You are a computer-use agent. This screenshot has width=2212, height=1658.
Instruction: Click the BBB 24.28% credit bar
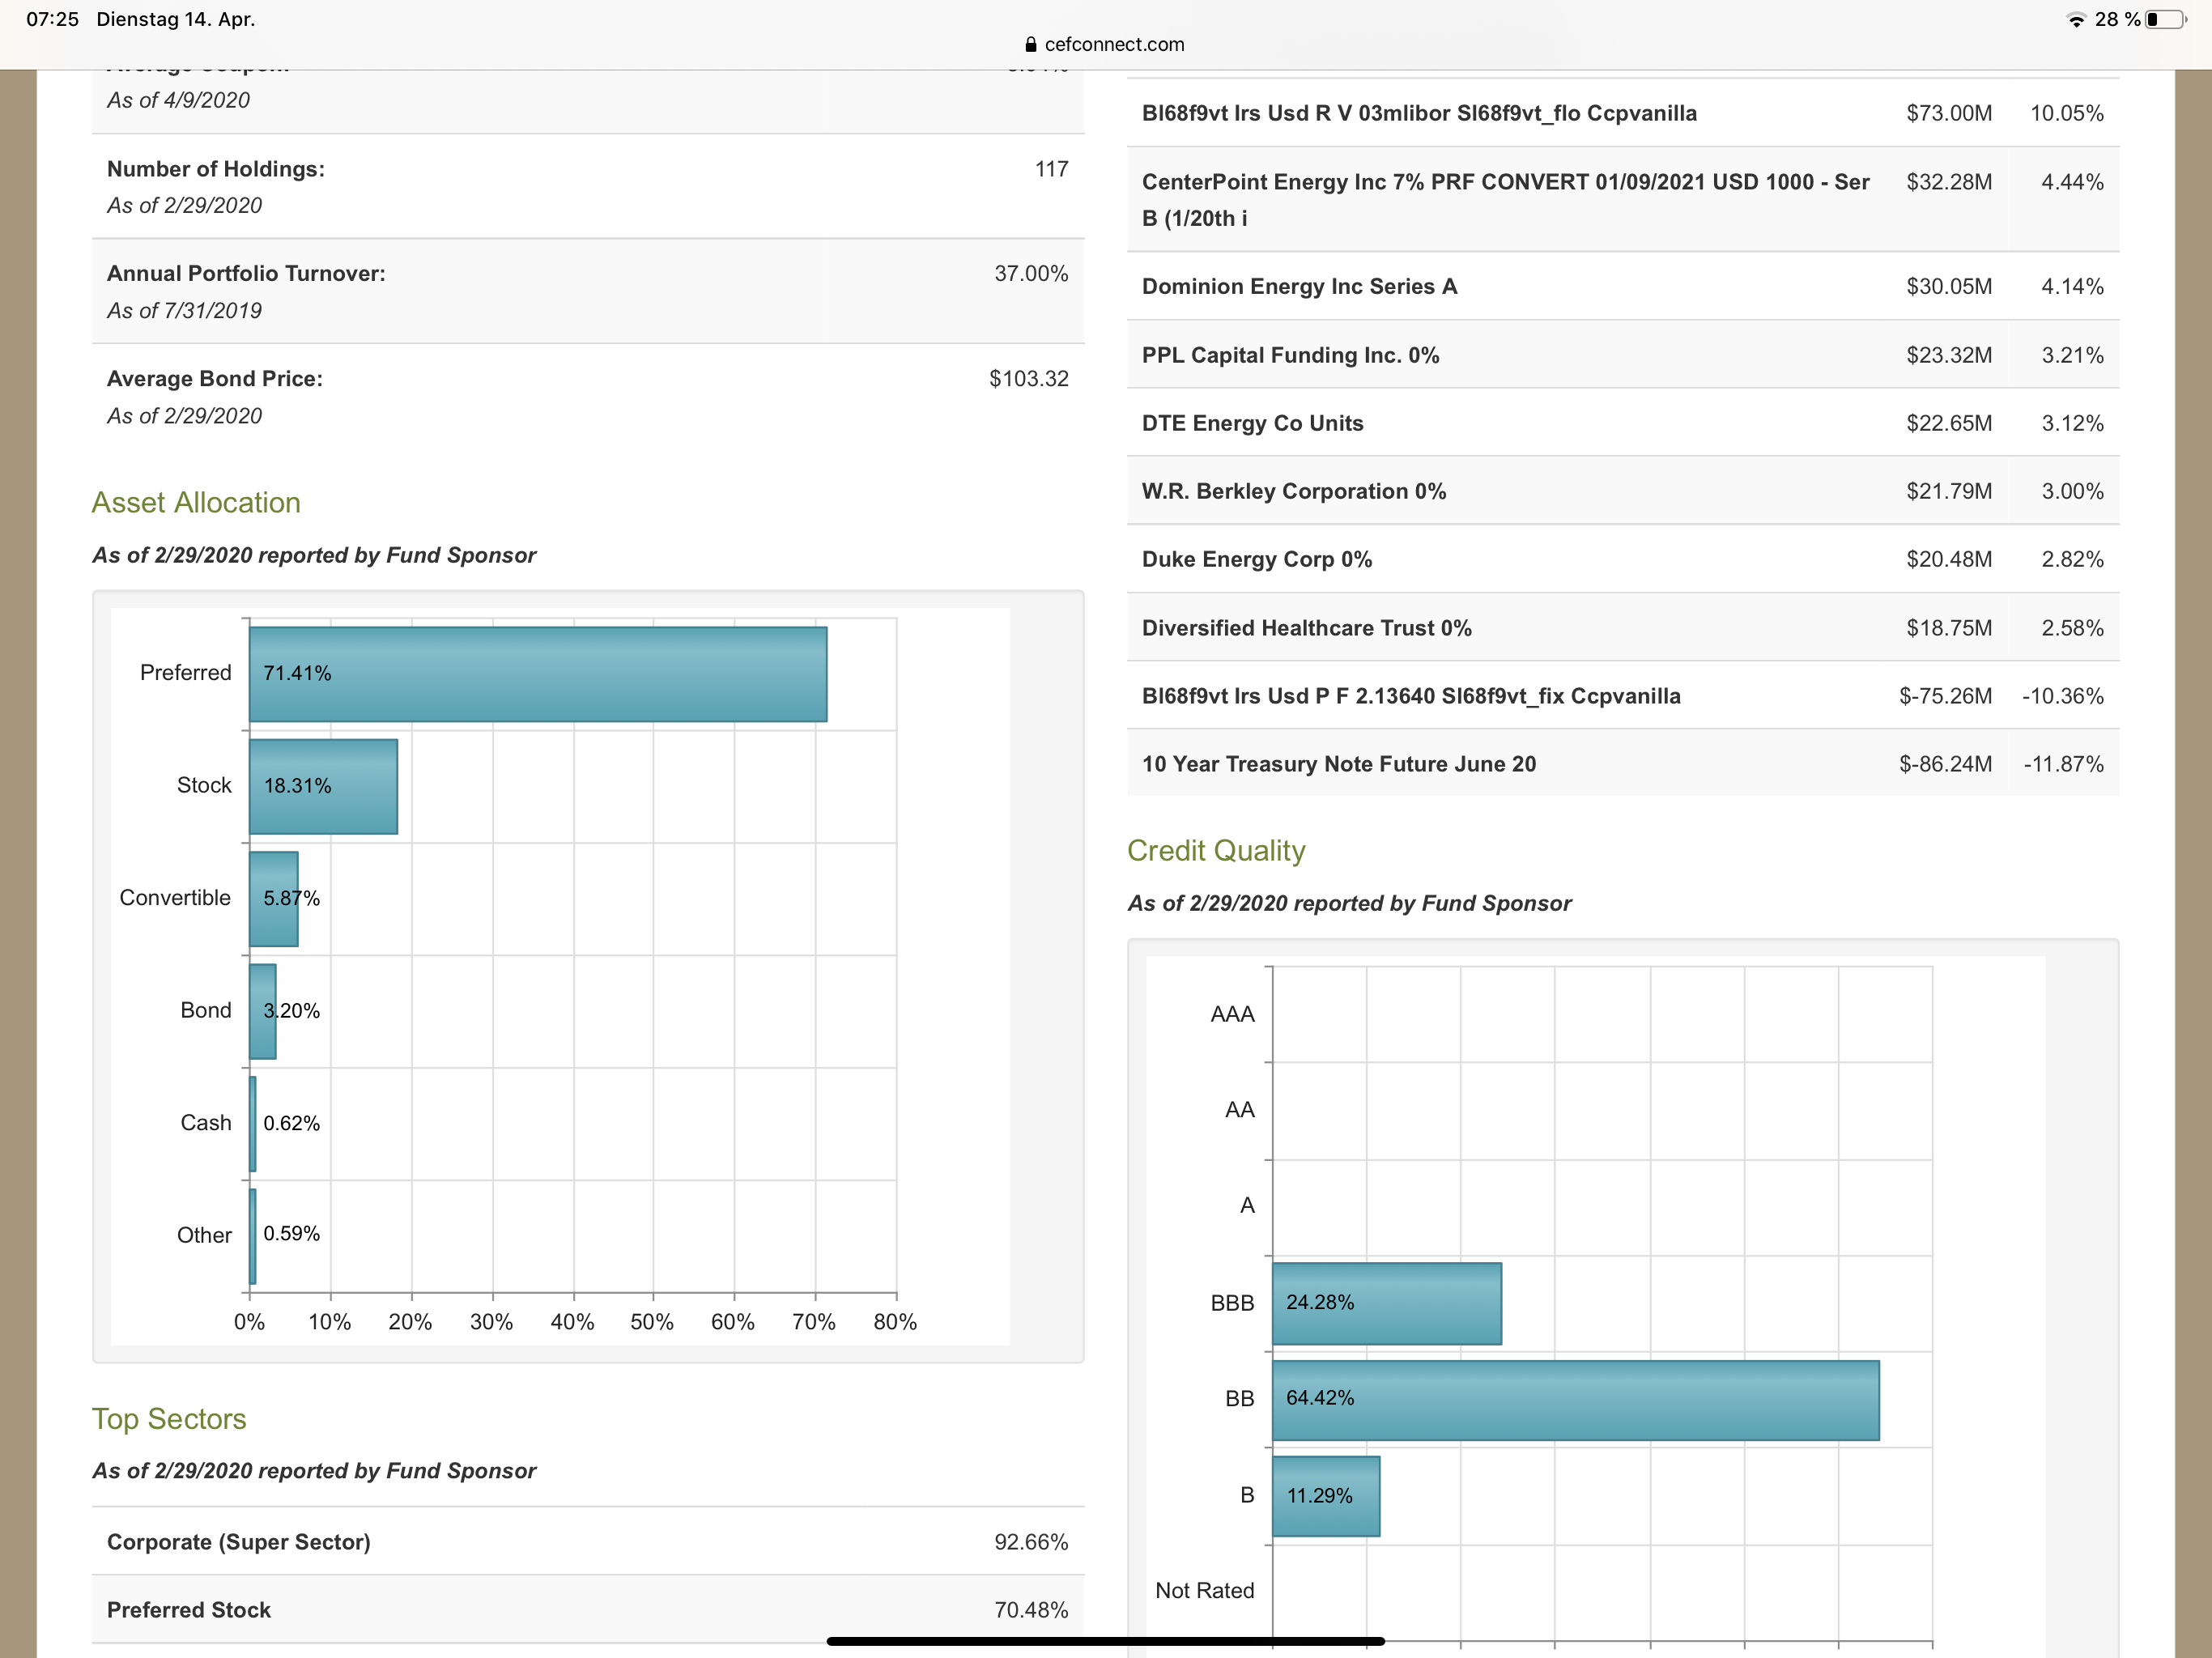tap(1386, 1303)
